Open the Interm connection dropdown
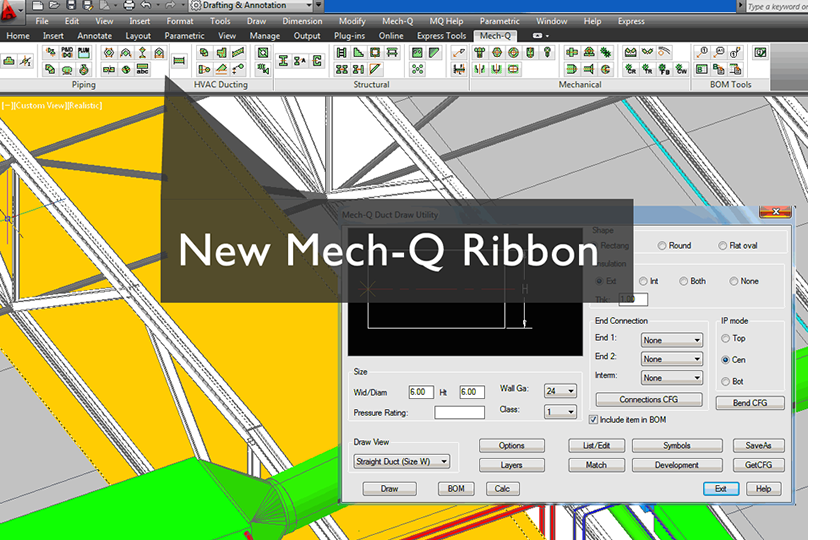The width and height of the screenshot is (840, 540). coord(671,378)
